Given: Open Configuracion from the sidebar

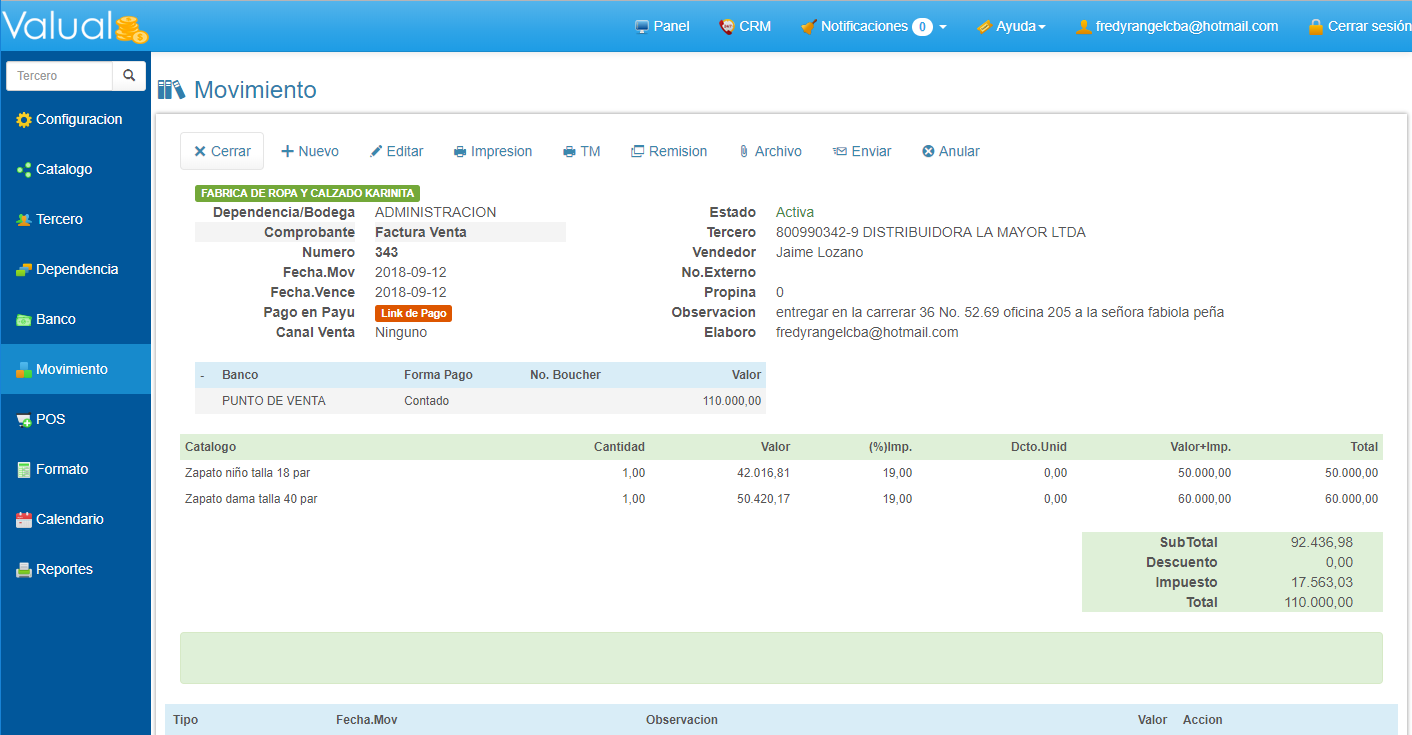Looking at the screenshot, I should tap(78, 119).
